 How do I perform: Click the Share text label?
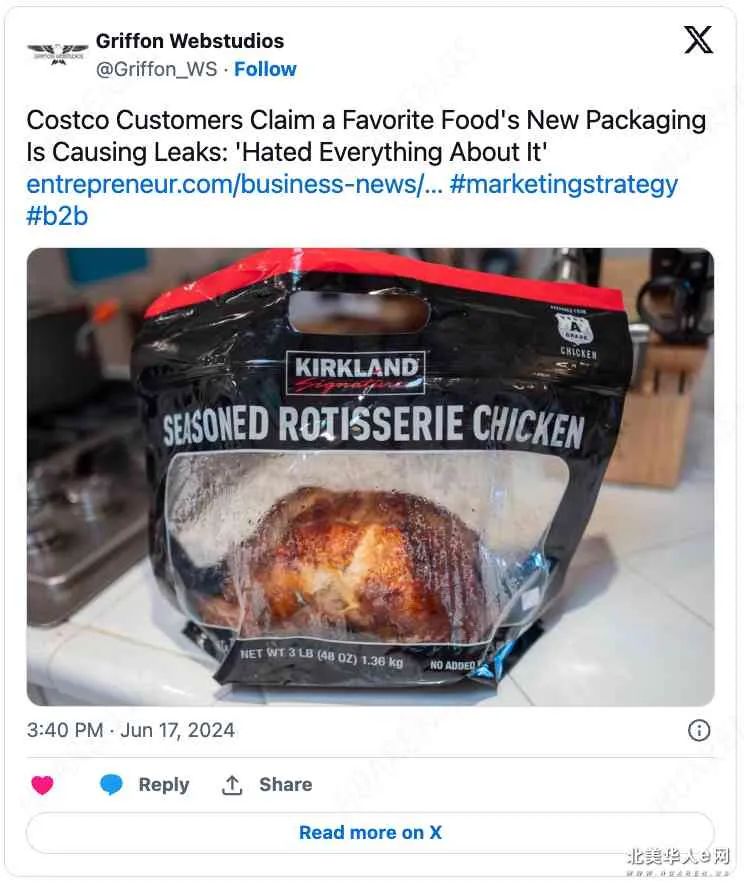(x=285, y=784)
